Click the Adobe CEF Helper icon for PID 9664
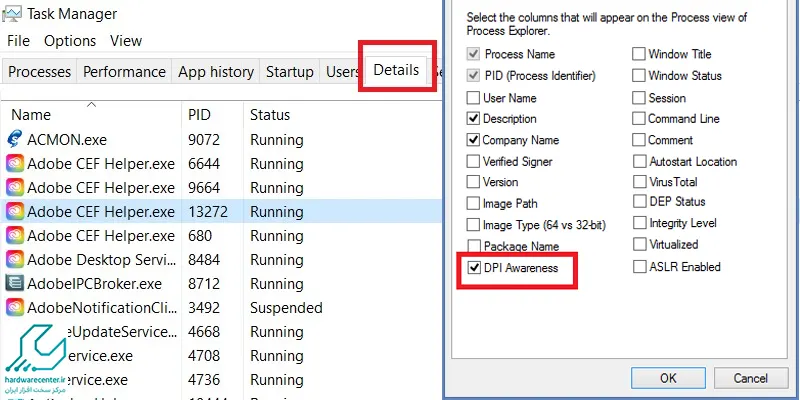800x400 pixels. [x=15, y=187]
